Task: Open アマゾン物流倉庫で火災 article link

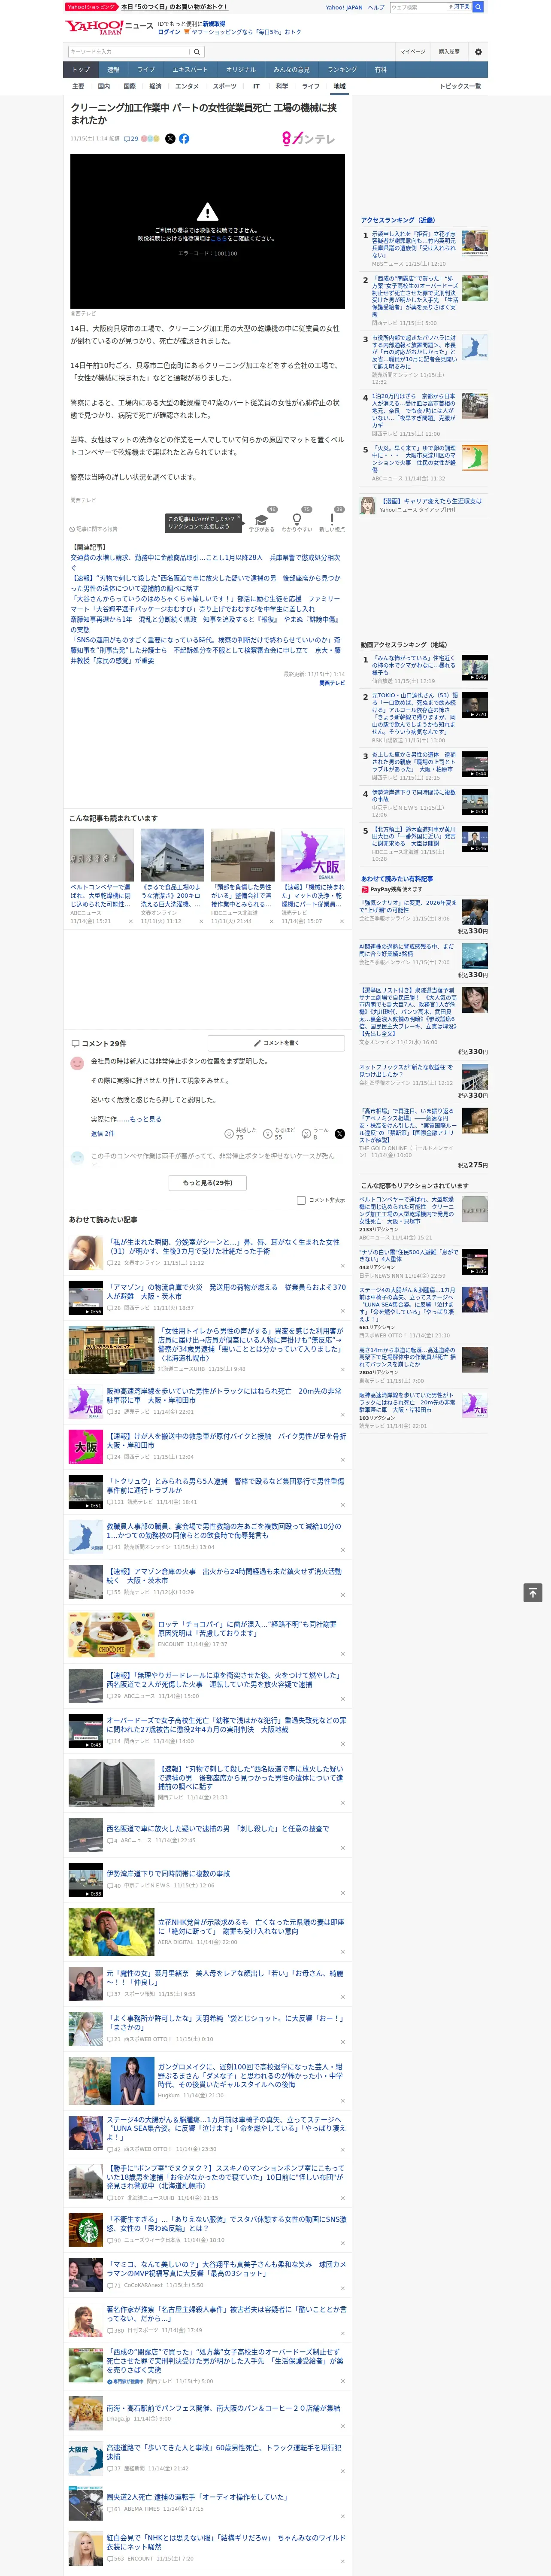Action: tap(226, 1292)
